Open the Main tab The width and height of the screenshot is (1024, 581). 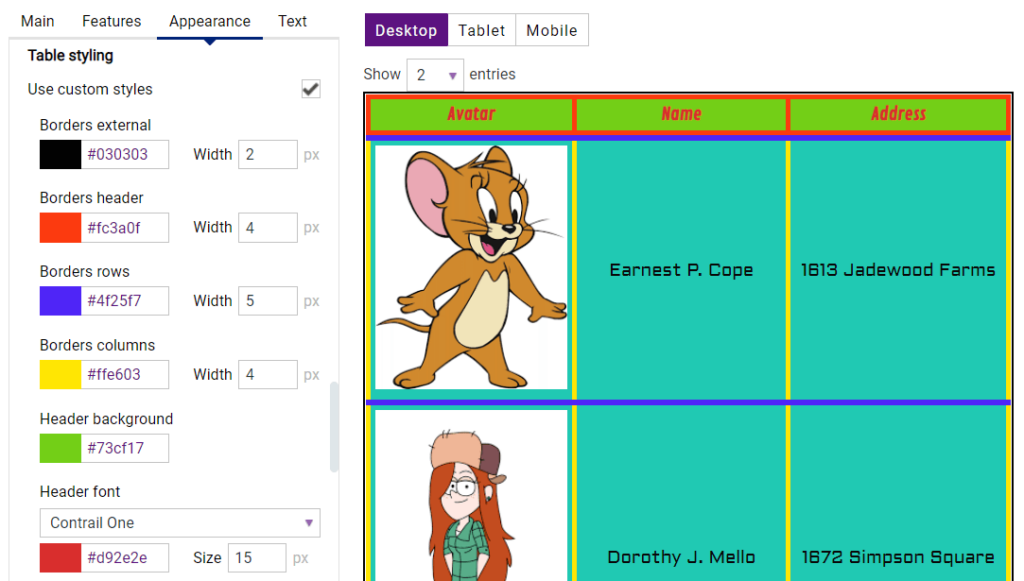pyautogui.click(x=37, y=21)
